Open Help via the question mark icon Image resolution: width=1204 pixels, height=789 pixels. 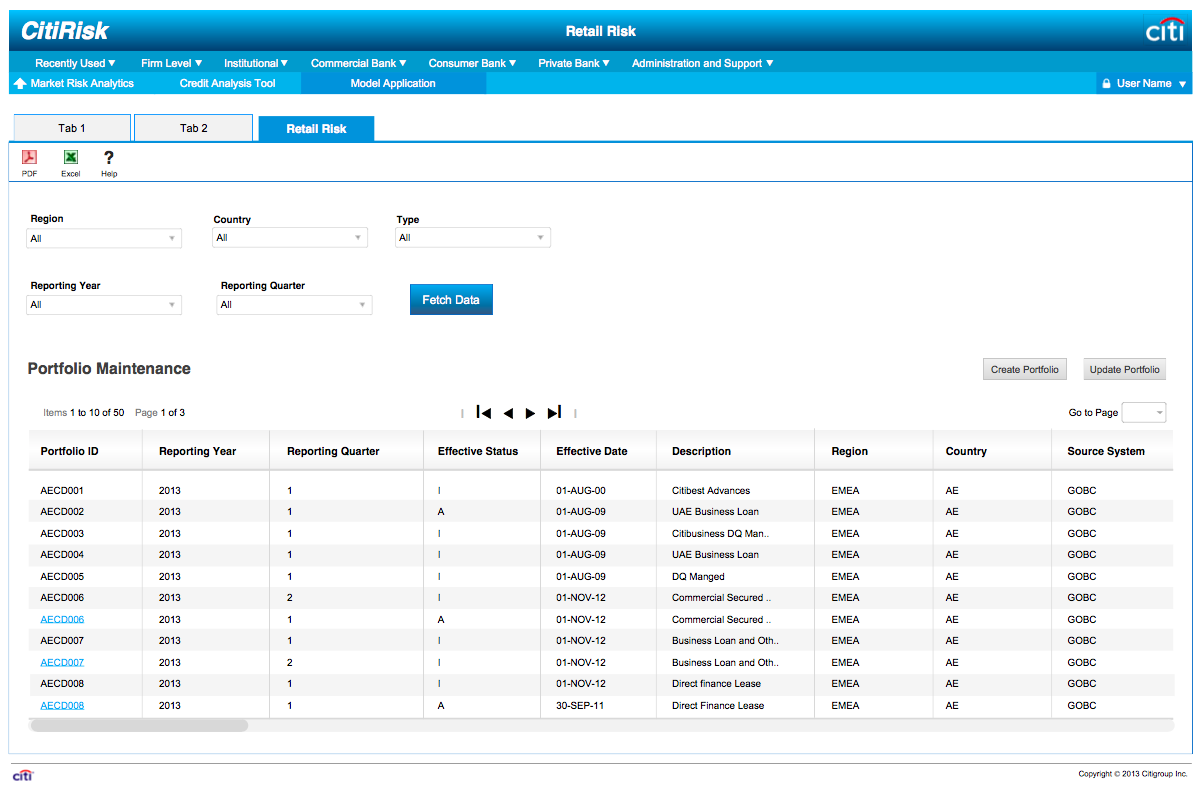pos(109,157)
